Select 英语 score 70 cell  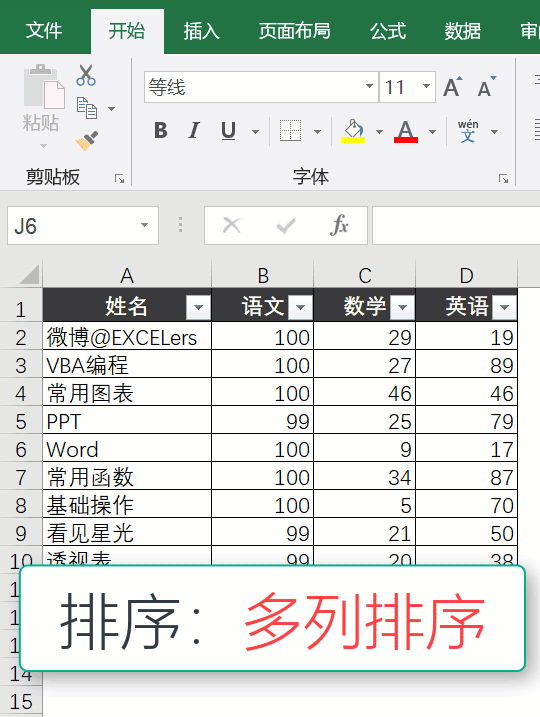point(466,505)
